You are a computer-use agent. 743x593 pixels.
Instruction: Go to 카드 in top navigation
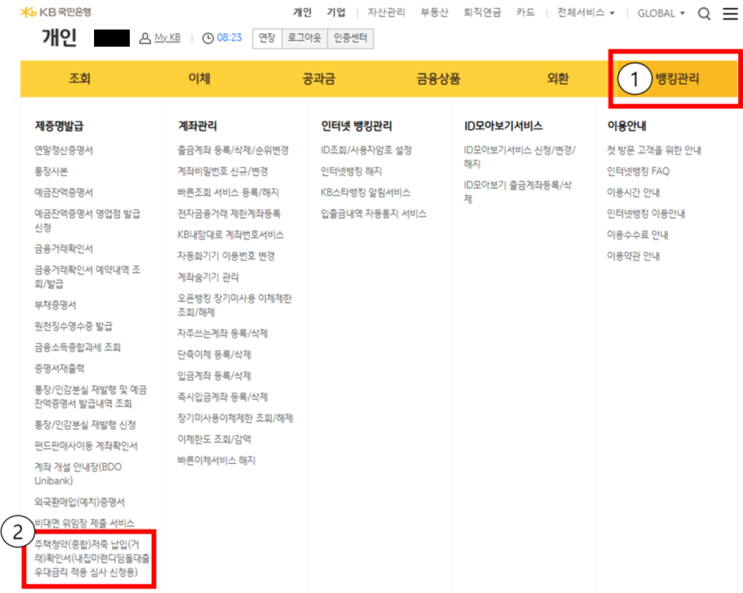click(x=526, y=12)
